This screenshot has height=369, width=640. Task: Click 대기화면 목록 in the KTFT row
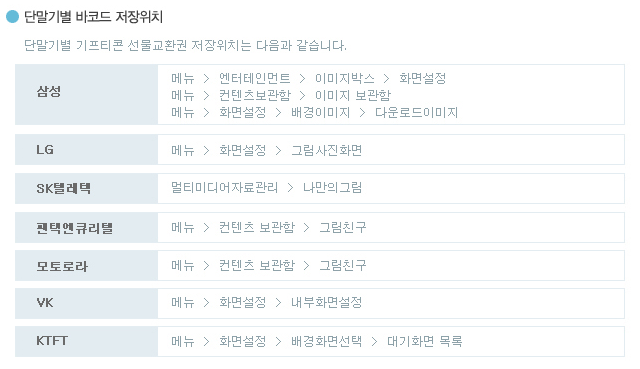tap(424, 341)
